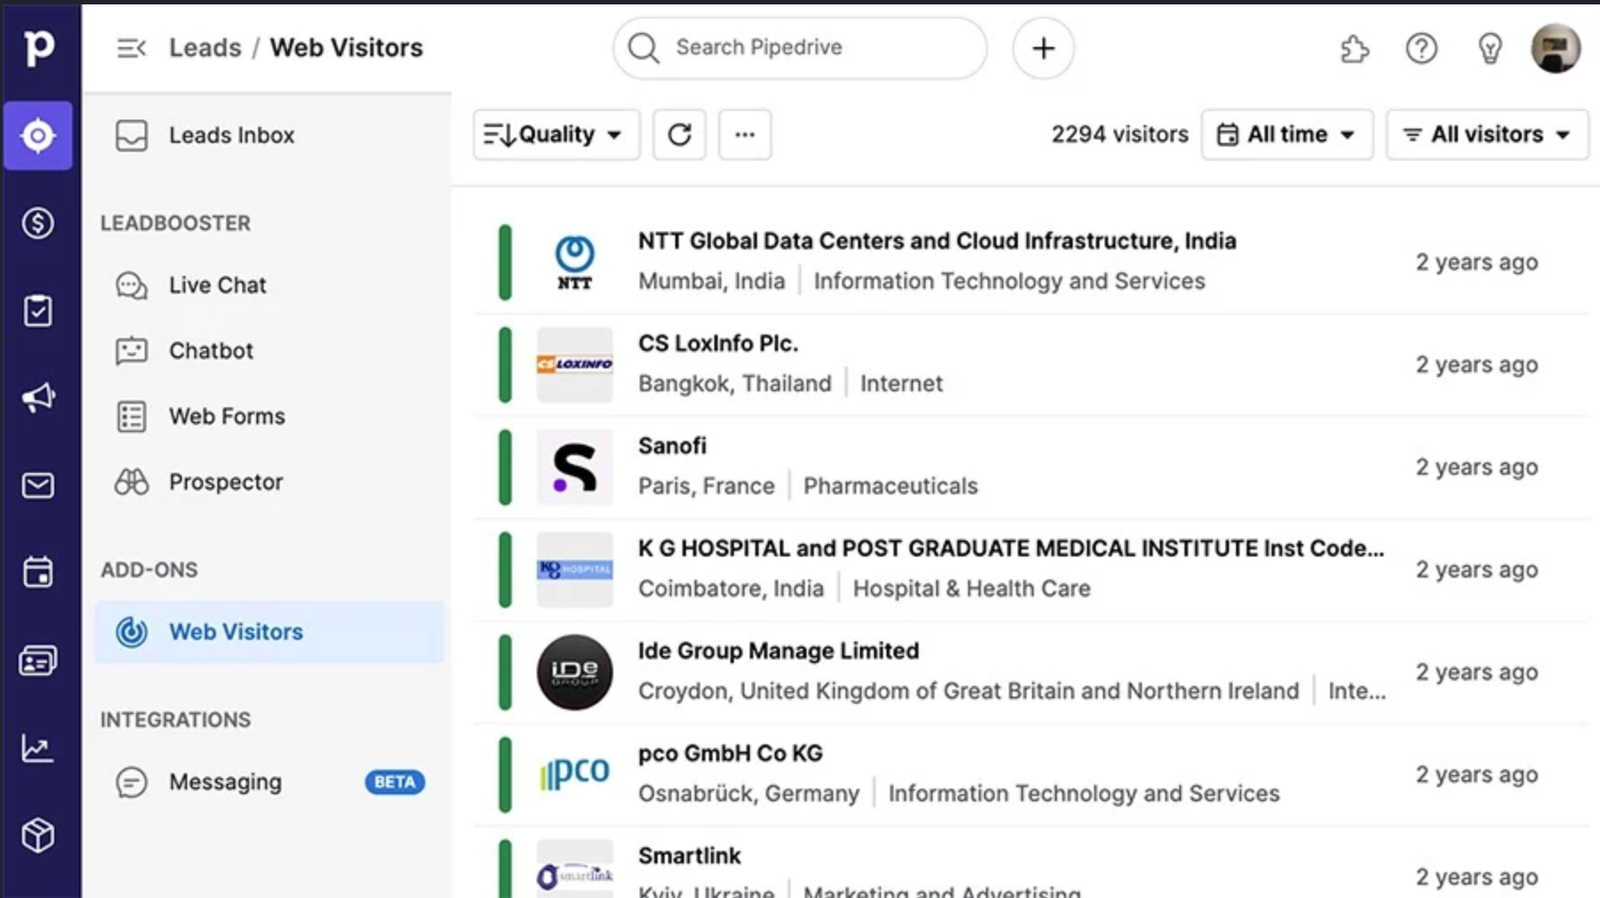Image resolution: width=1600 pixels, height=898 pixels.
Task: Open Contacts card icon in sidebar
Action: pos(38,661)
